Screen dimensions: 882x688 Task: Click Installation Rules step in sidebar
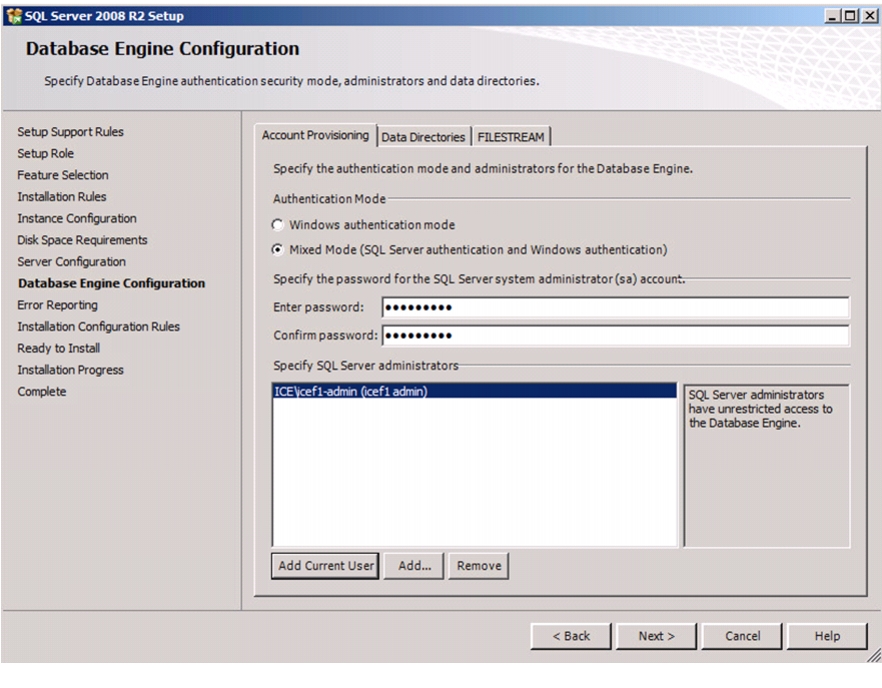point(62,197)
